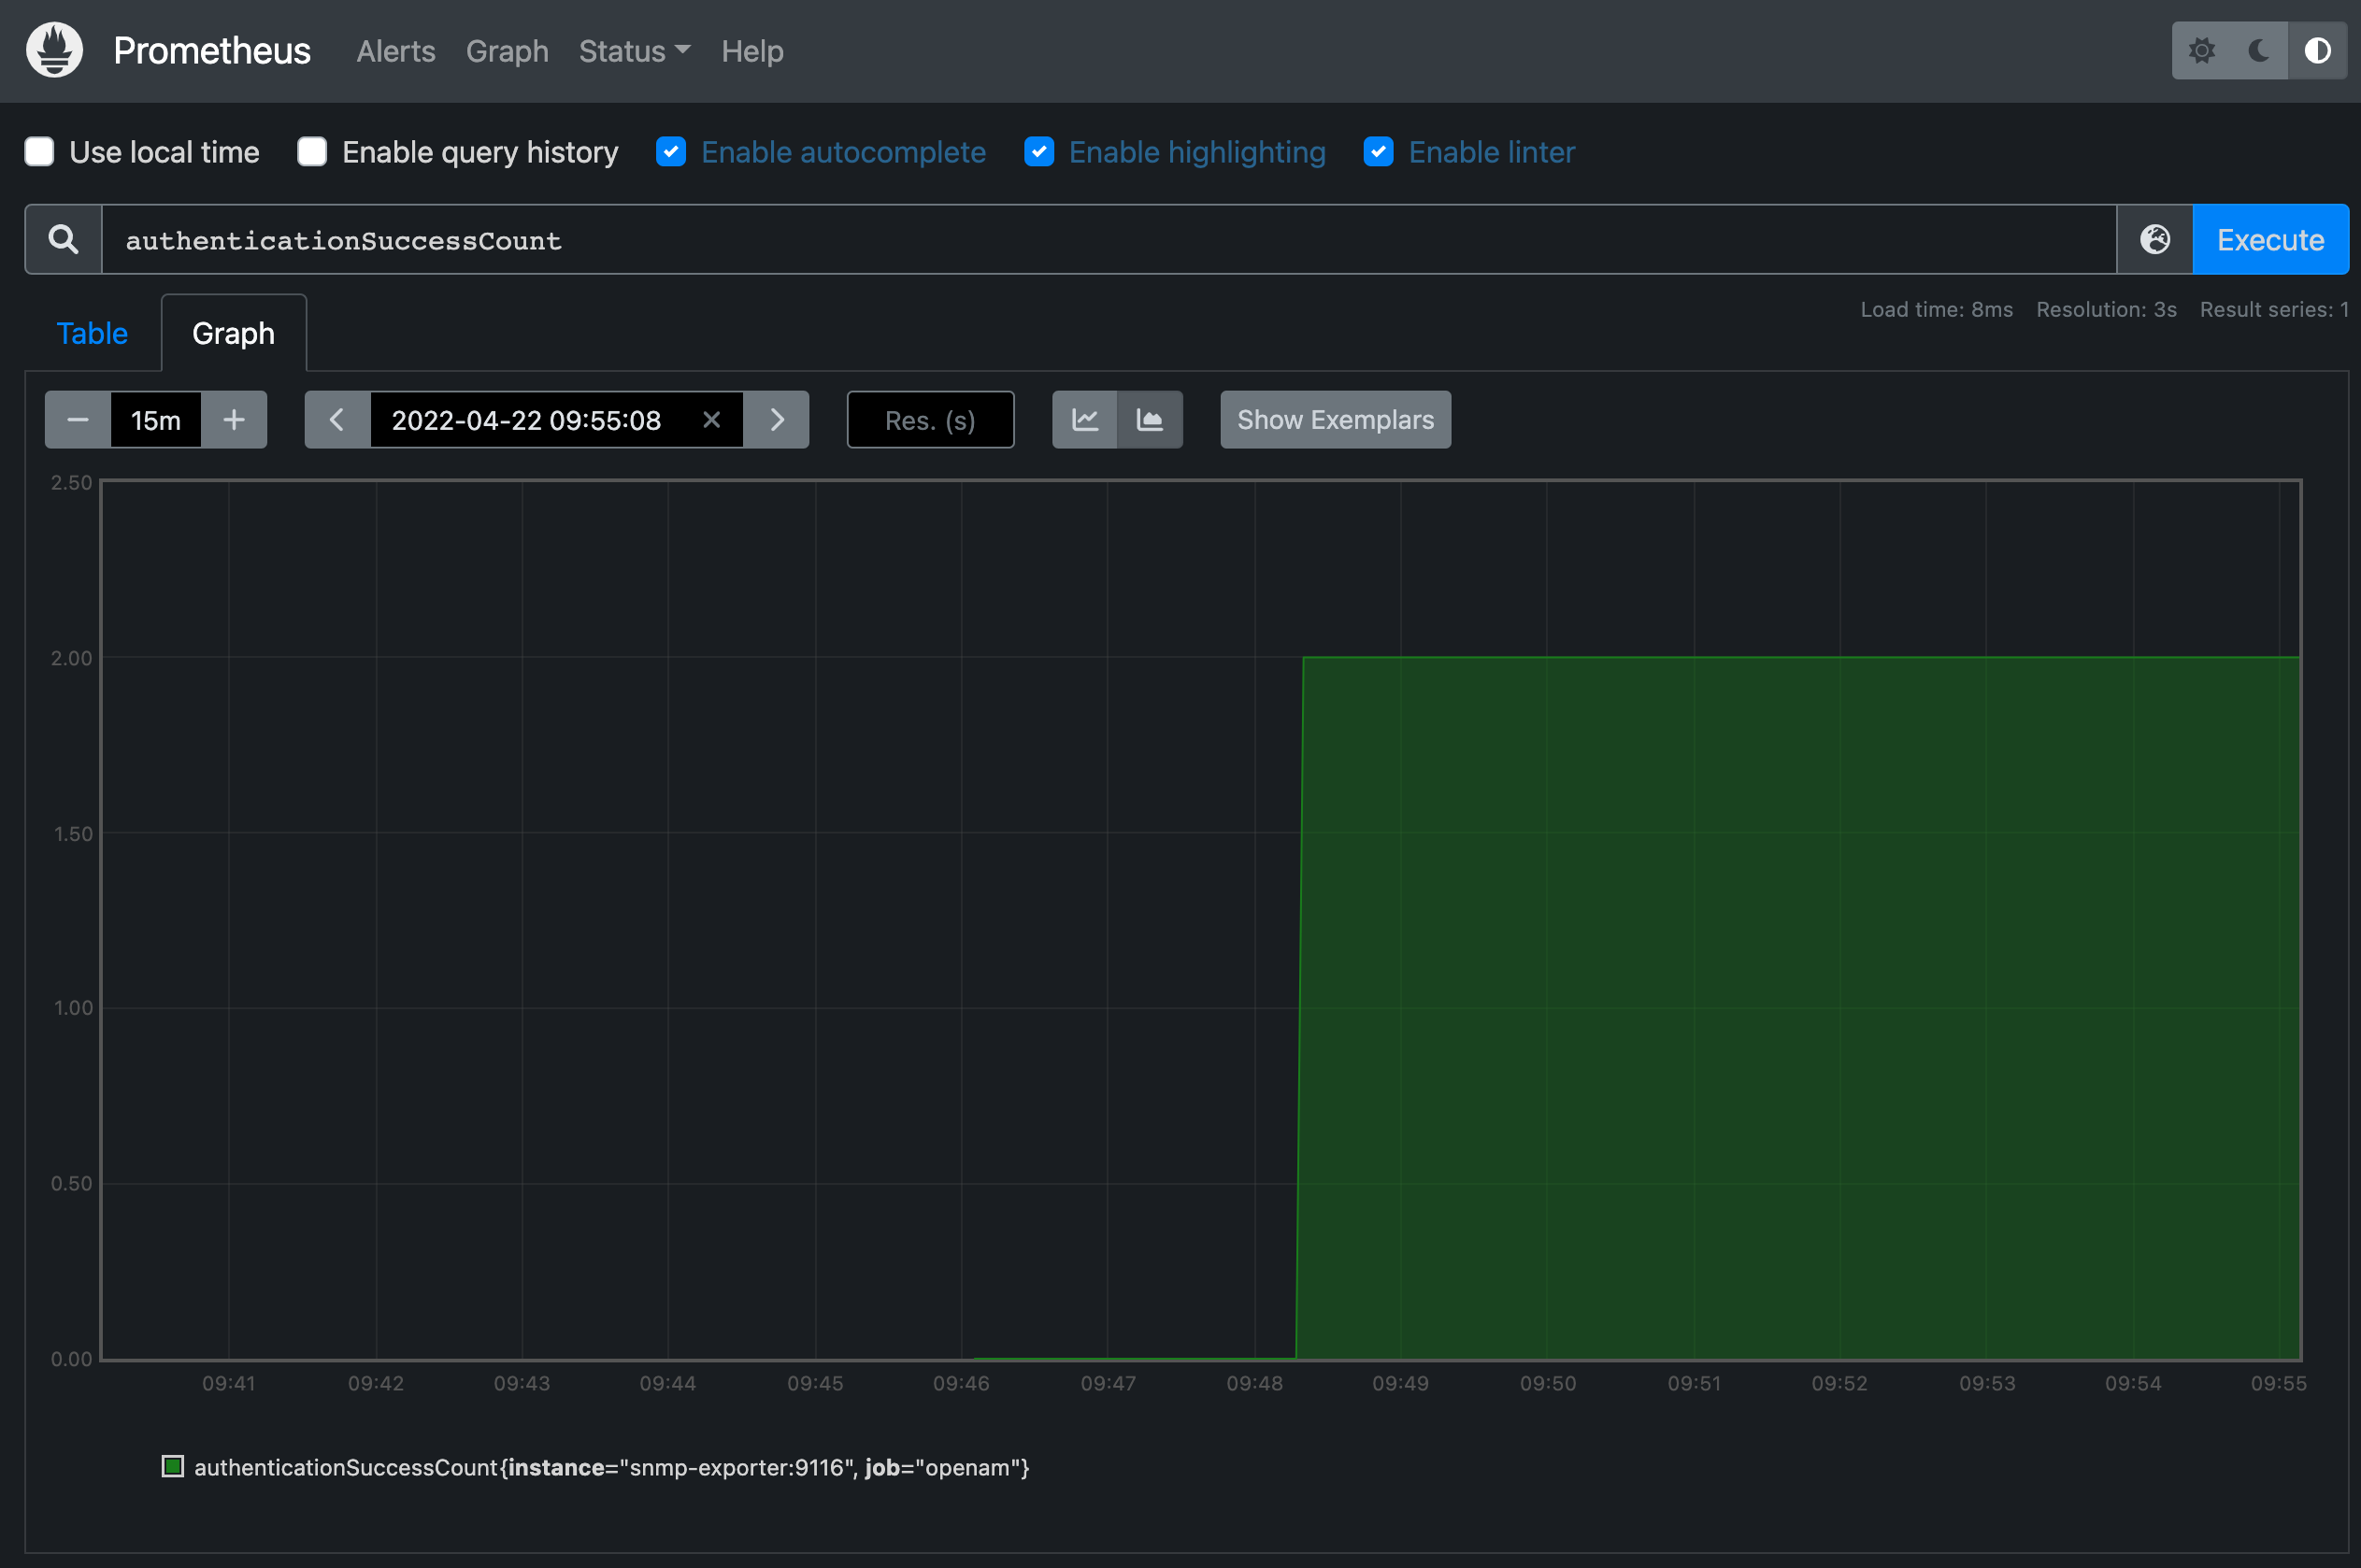Open the Status dropdown menu

pyautogui.click(x=634, y=51)
